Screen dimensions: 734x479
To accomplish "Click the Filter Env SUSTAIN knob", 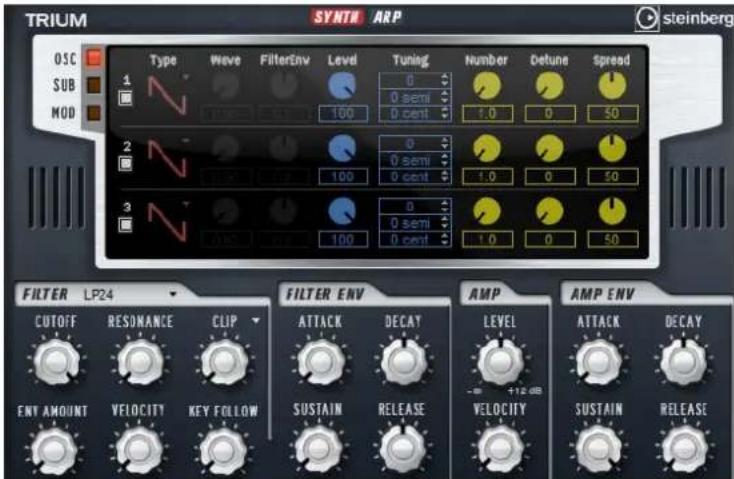I will 318,449.
